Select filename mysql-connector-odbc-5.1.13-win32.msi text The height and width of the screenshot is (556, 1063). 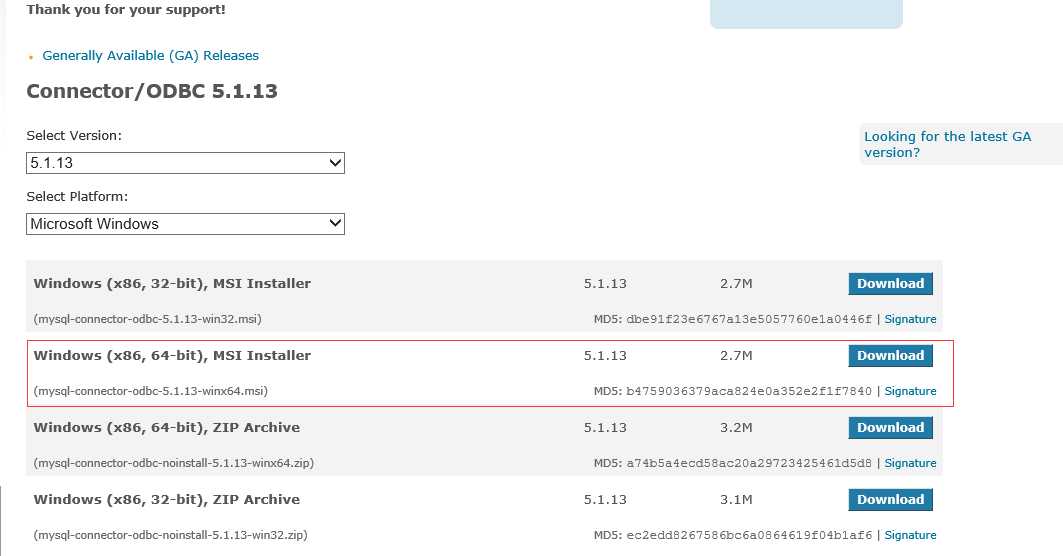[147, 319]
